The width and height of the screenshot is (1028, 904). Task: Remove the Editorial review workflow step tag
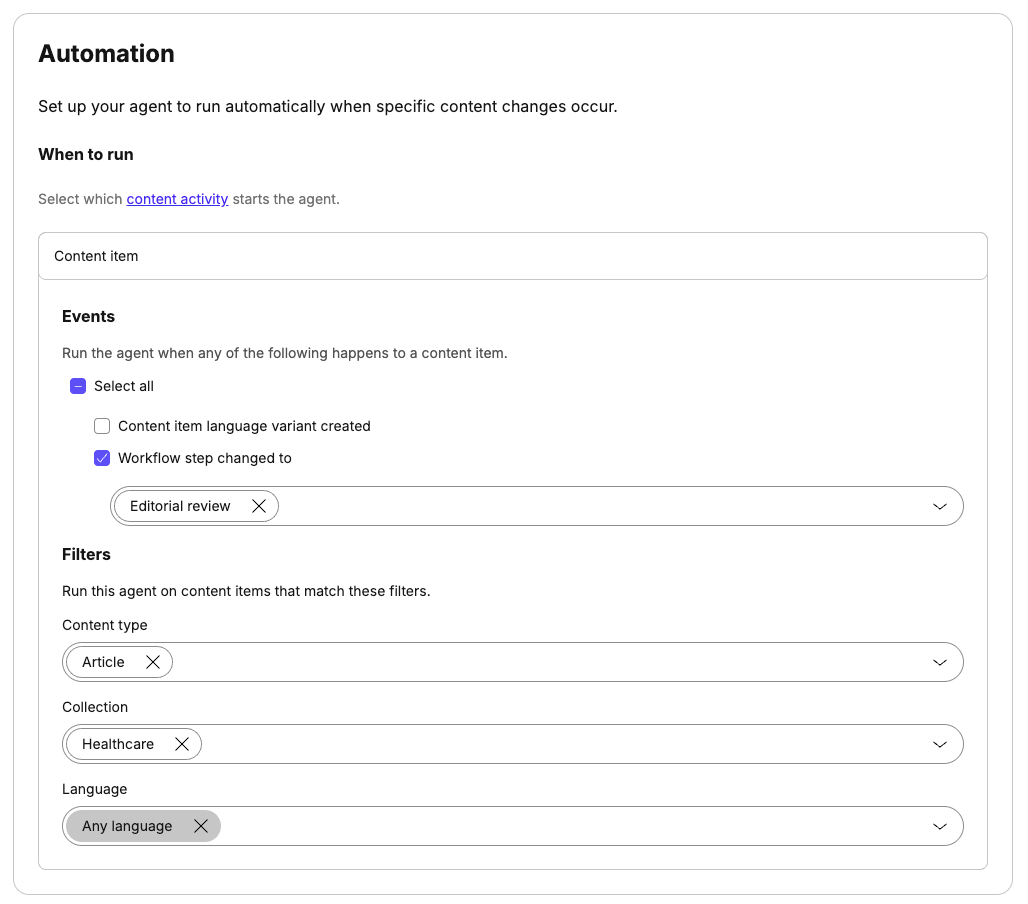coord(259,506)
